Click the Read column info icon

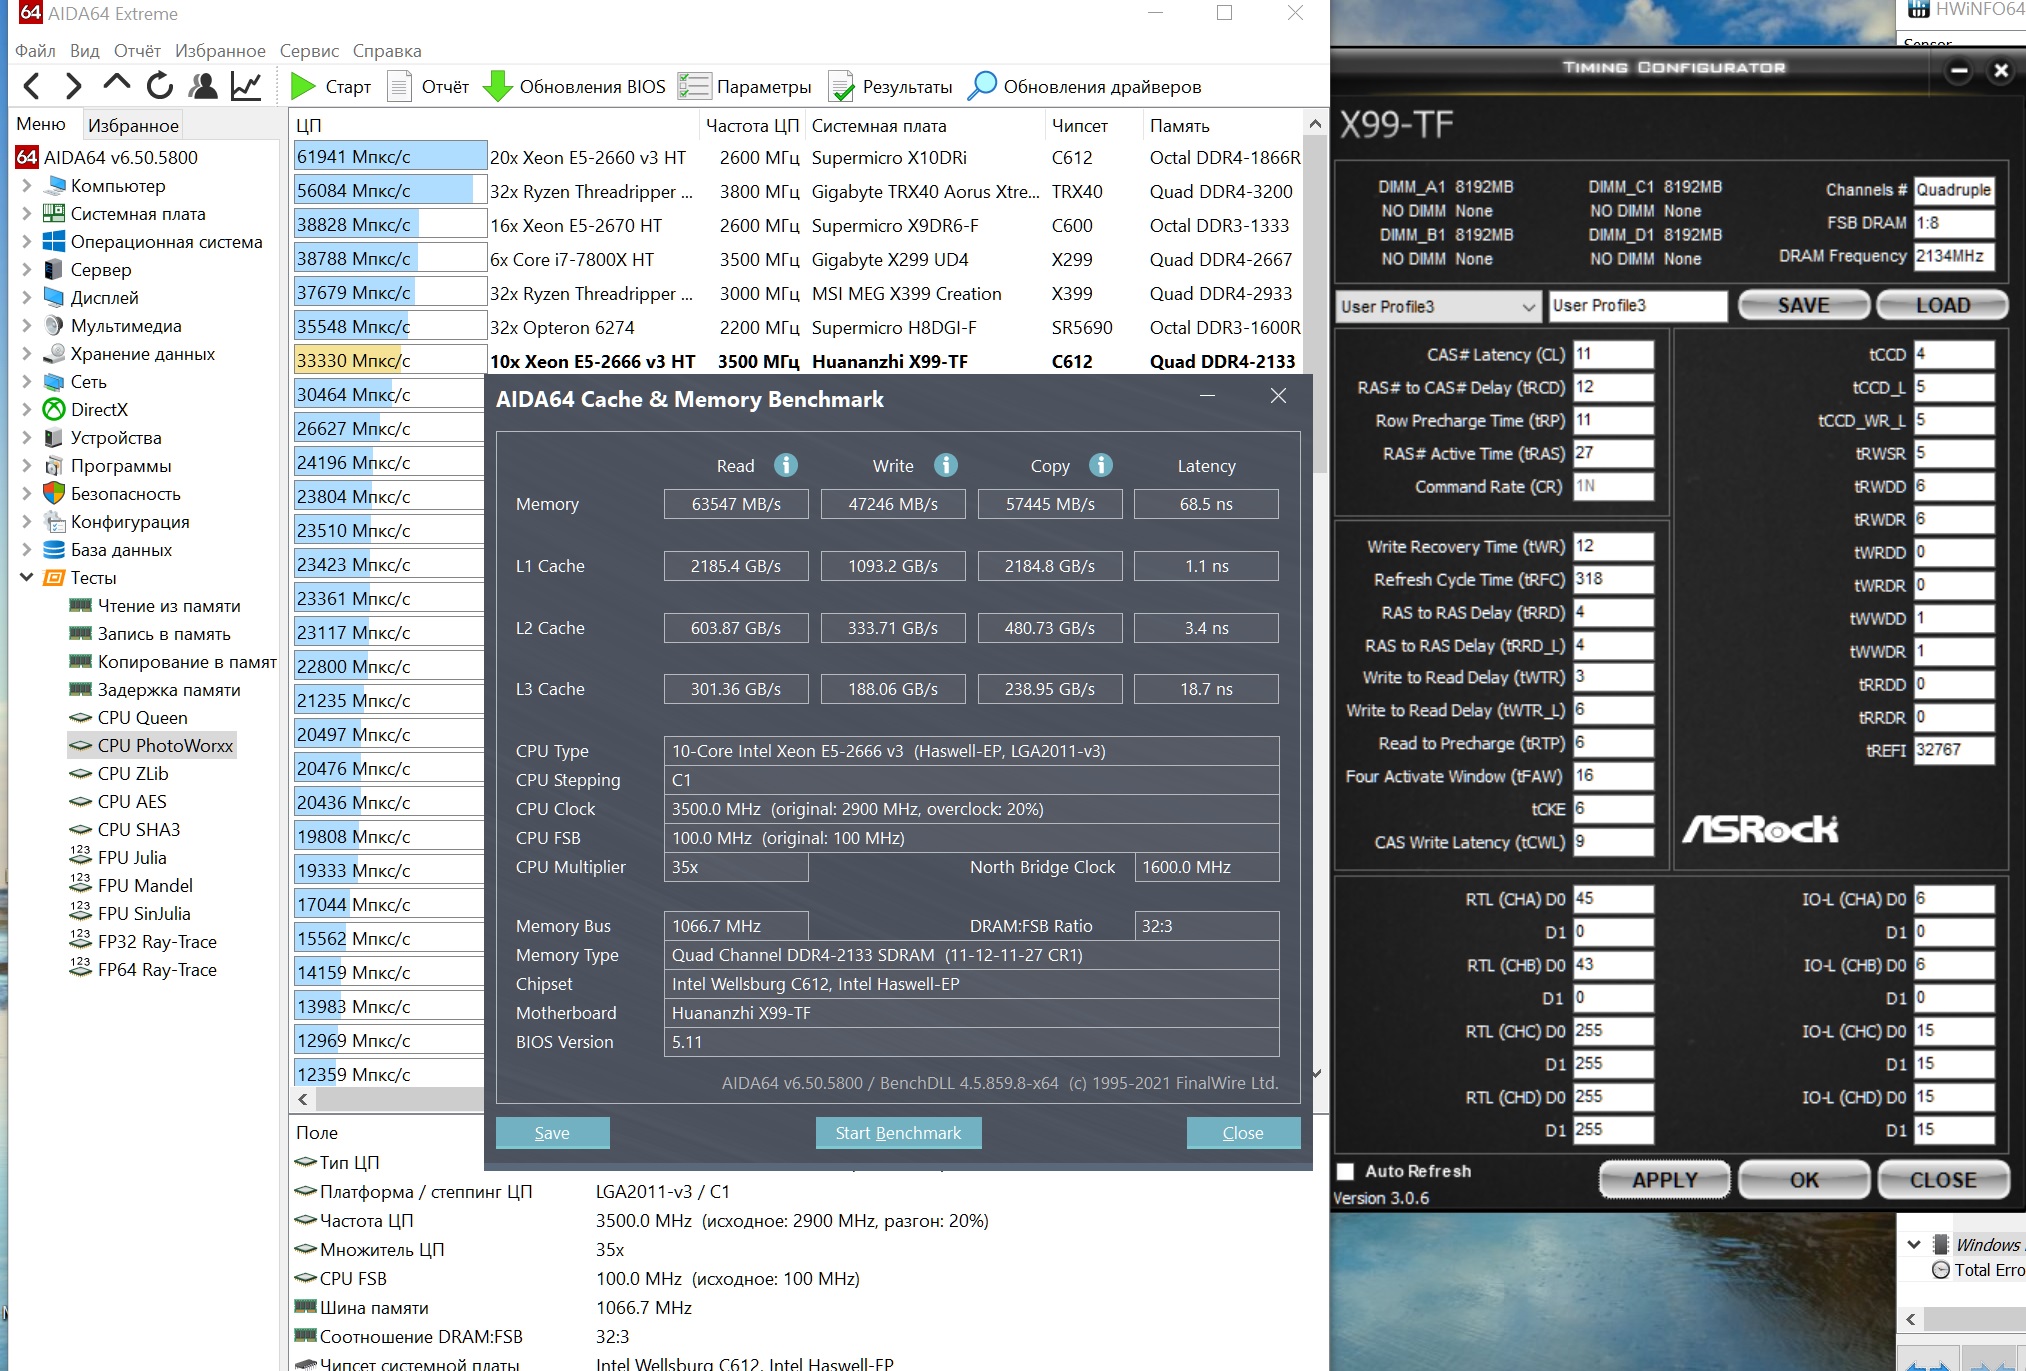(x=786, y=465)
